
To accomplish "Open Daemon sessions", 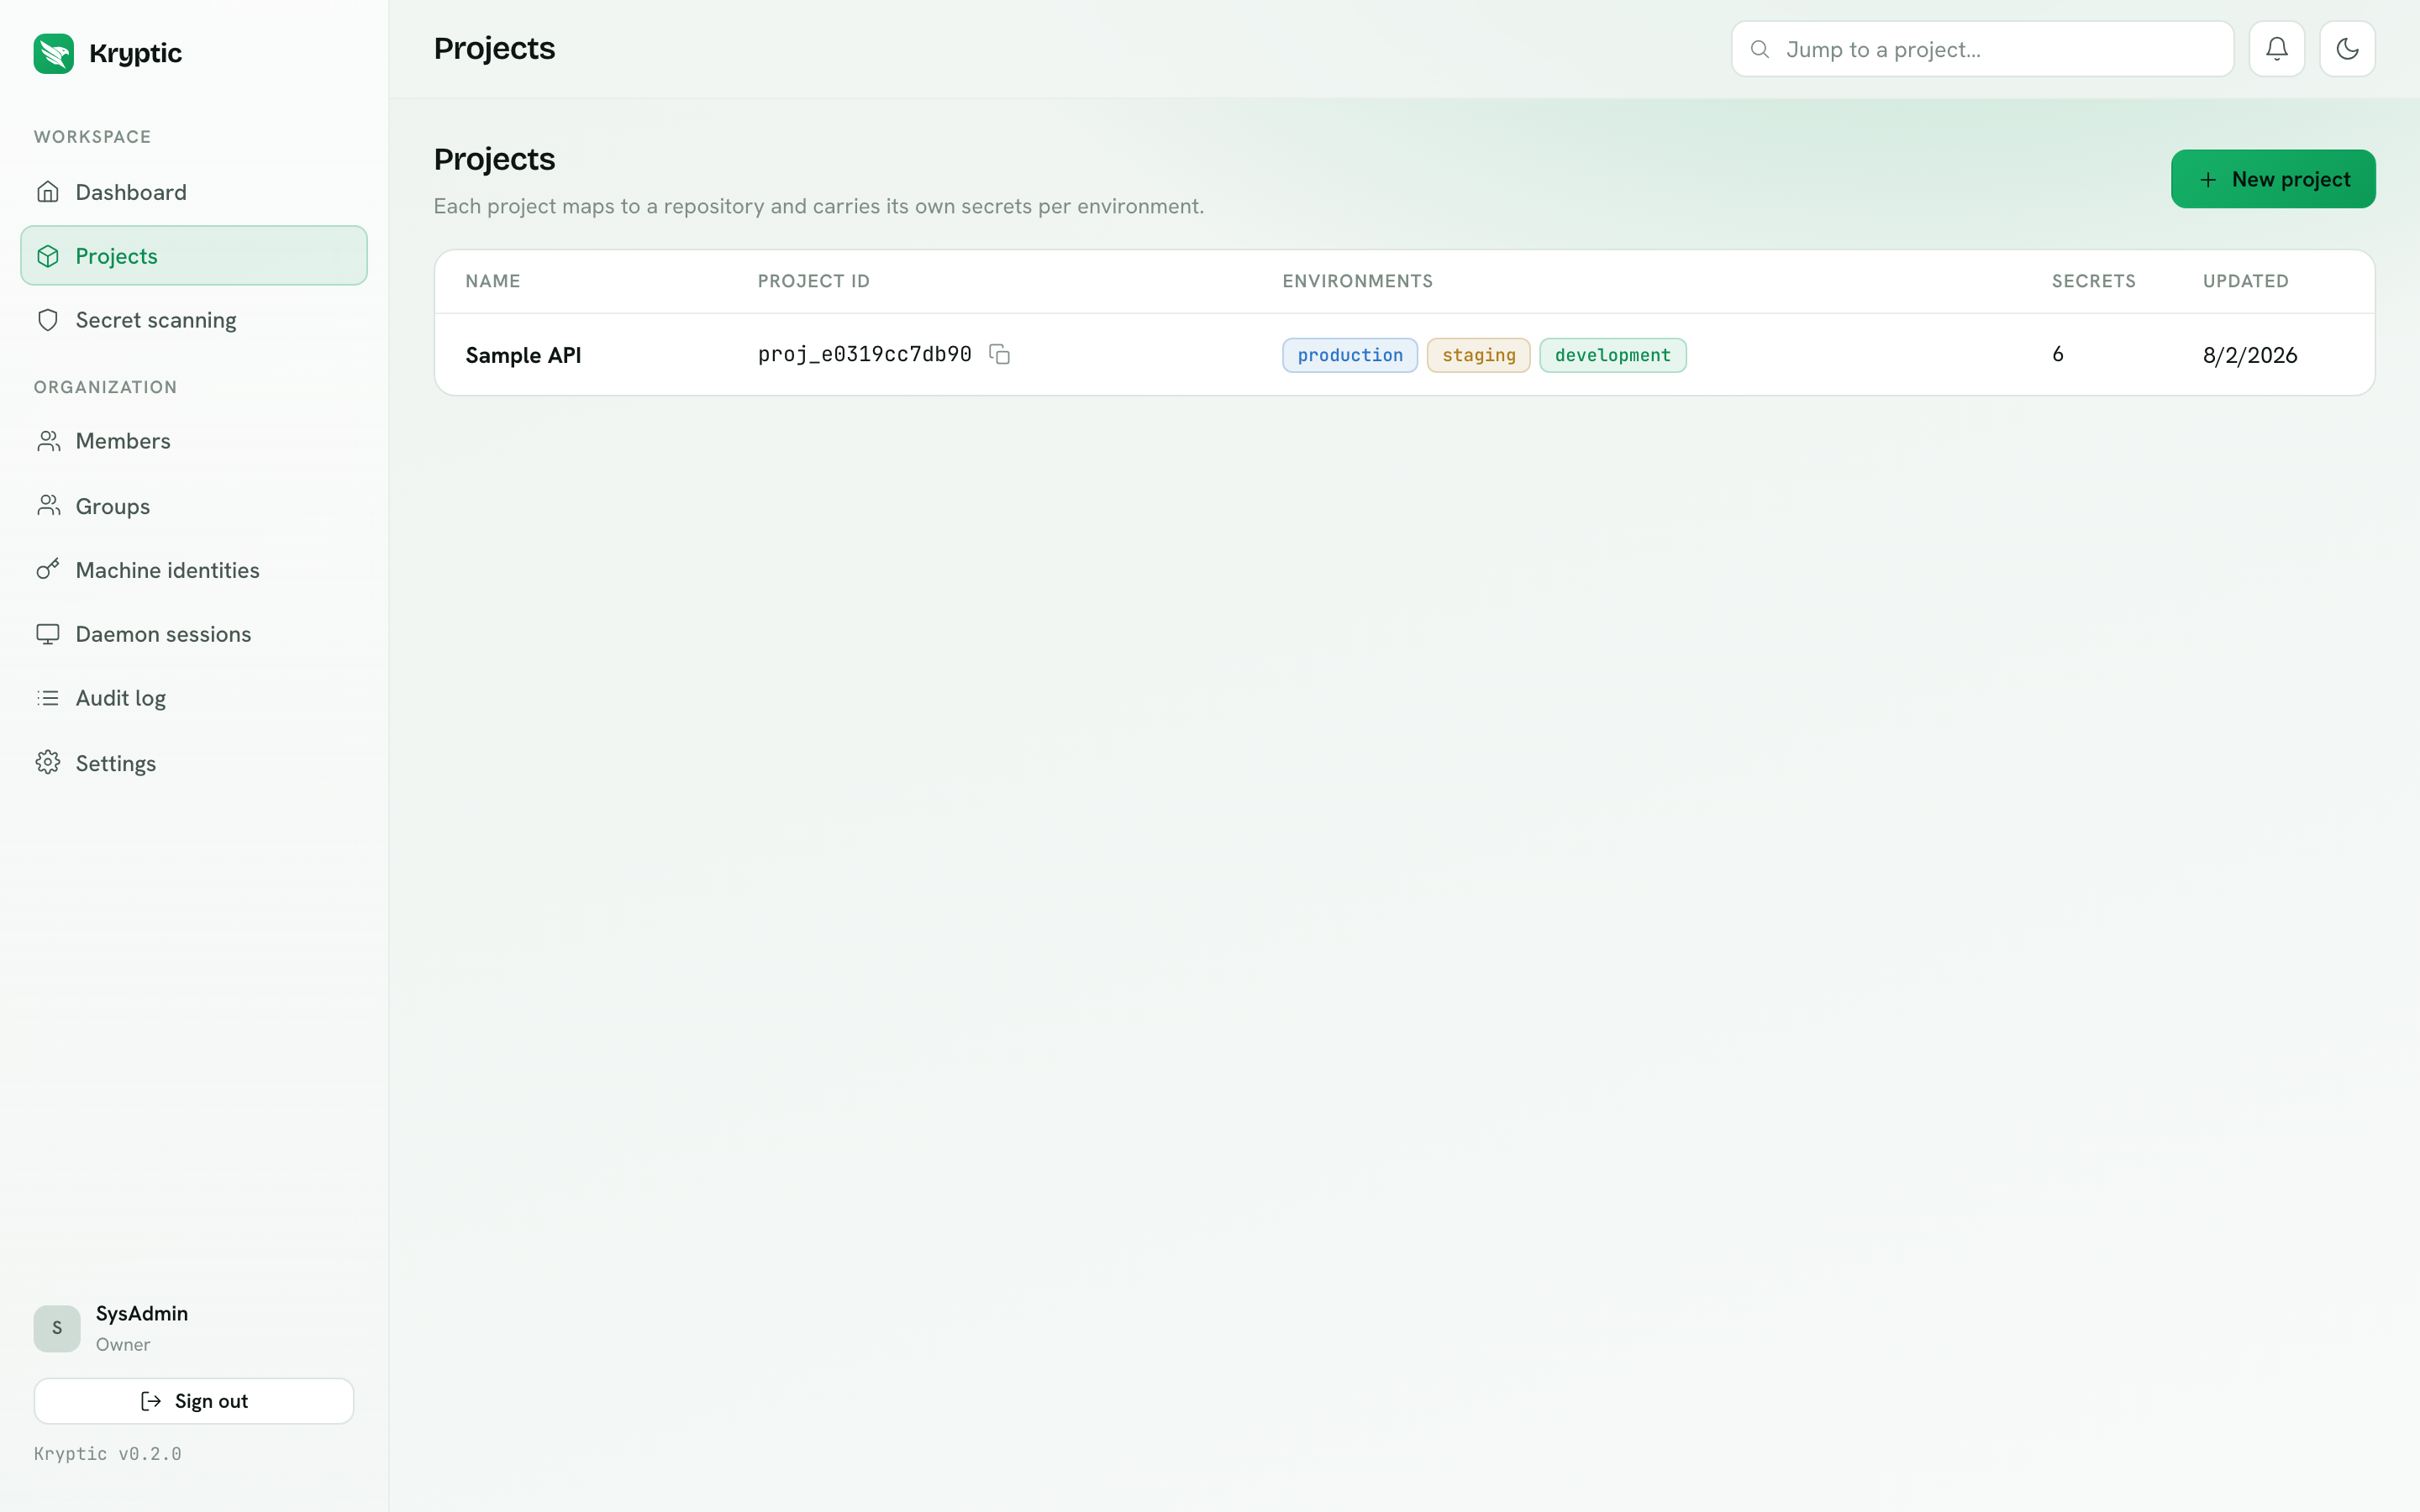I will point(194,634).
